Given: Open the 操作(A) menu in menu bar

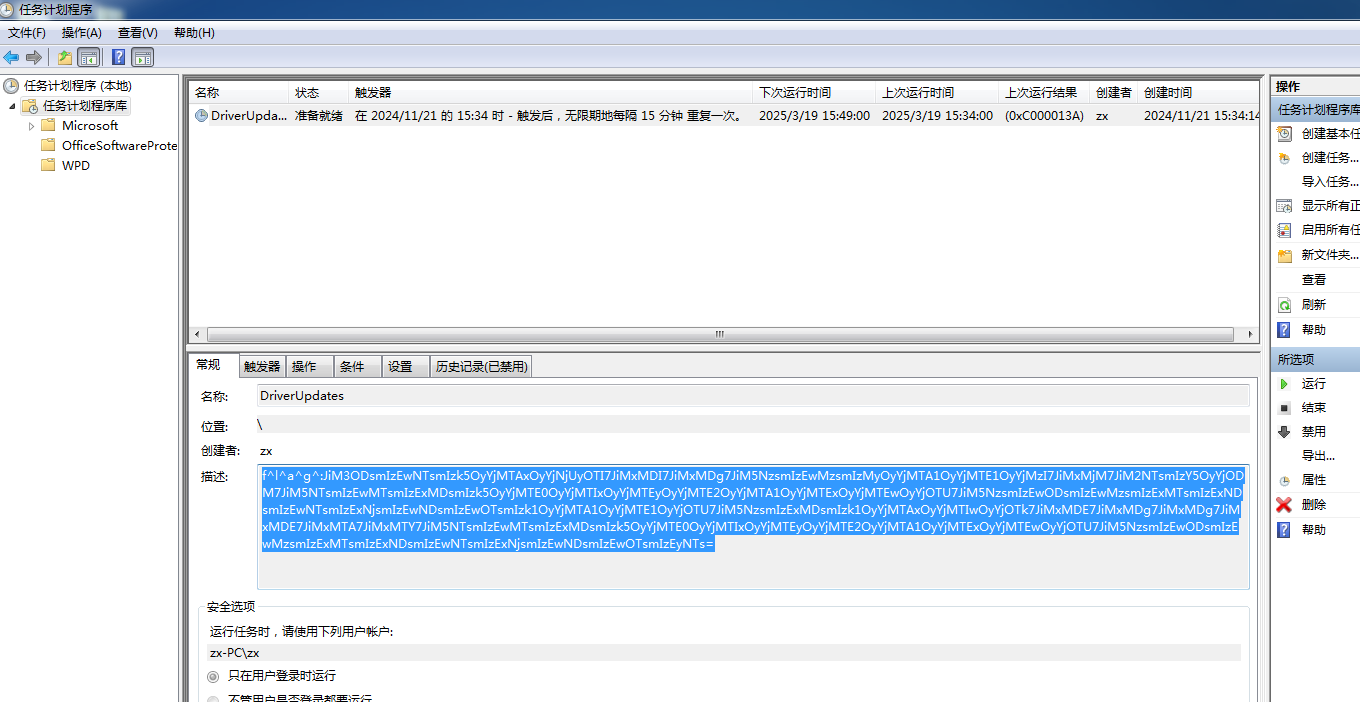Looking at the screenshot, I should tap(81, 33).
